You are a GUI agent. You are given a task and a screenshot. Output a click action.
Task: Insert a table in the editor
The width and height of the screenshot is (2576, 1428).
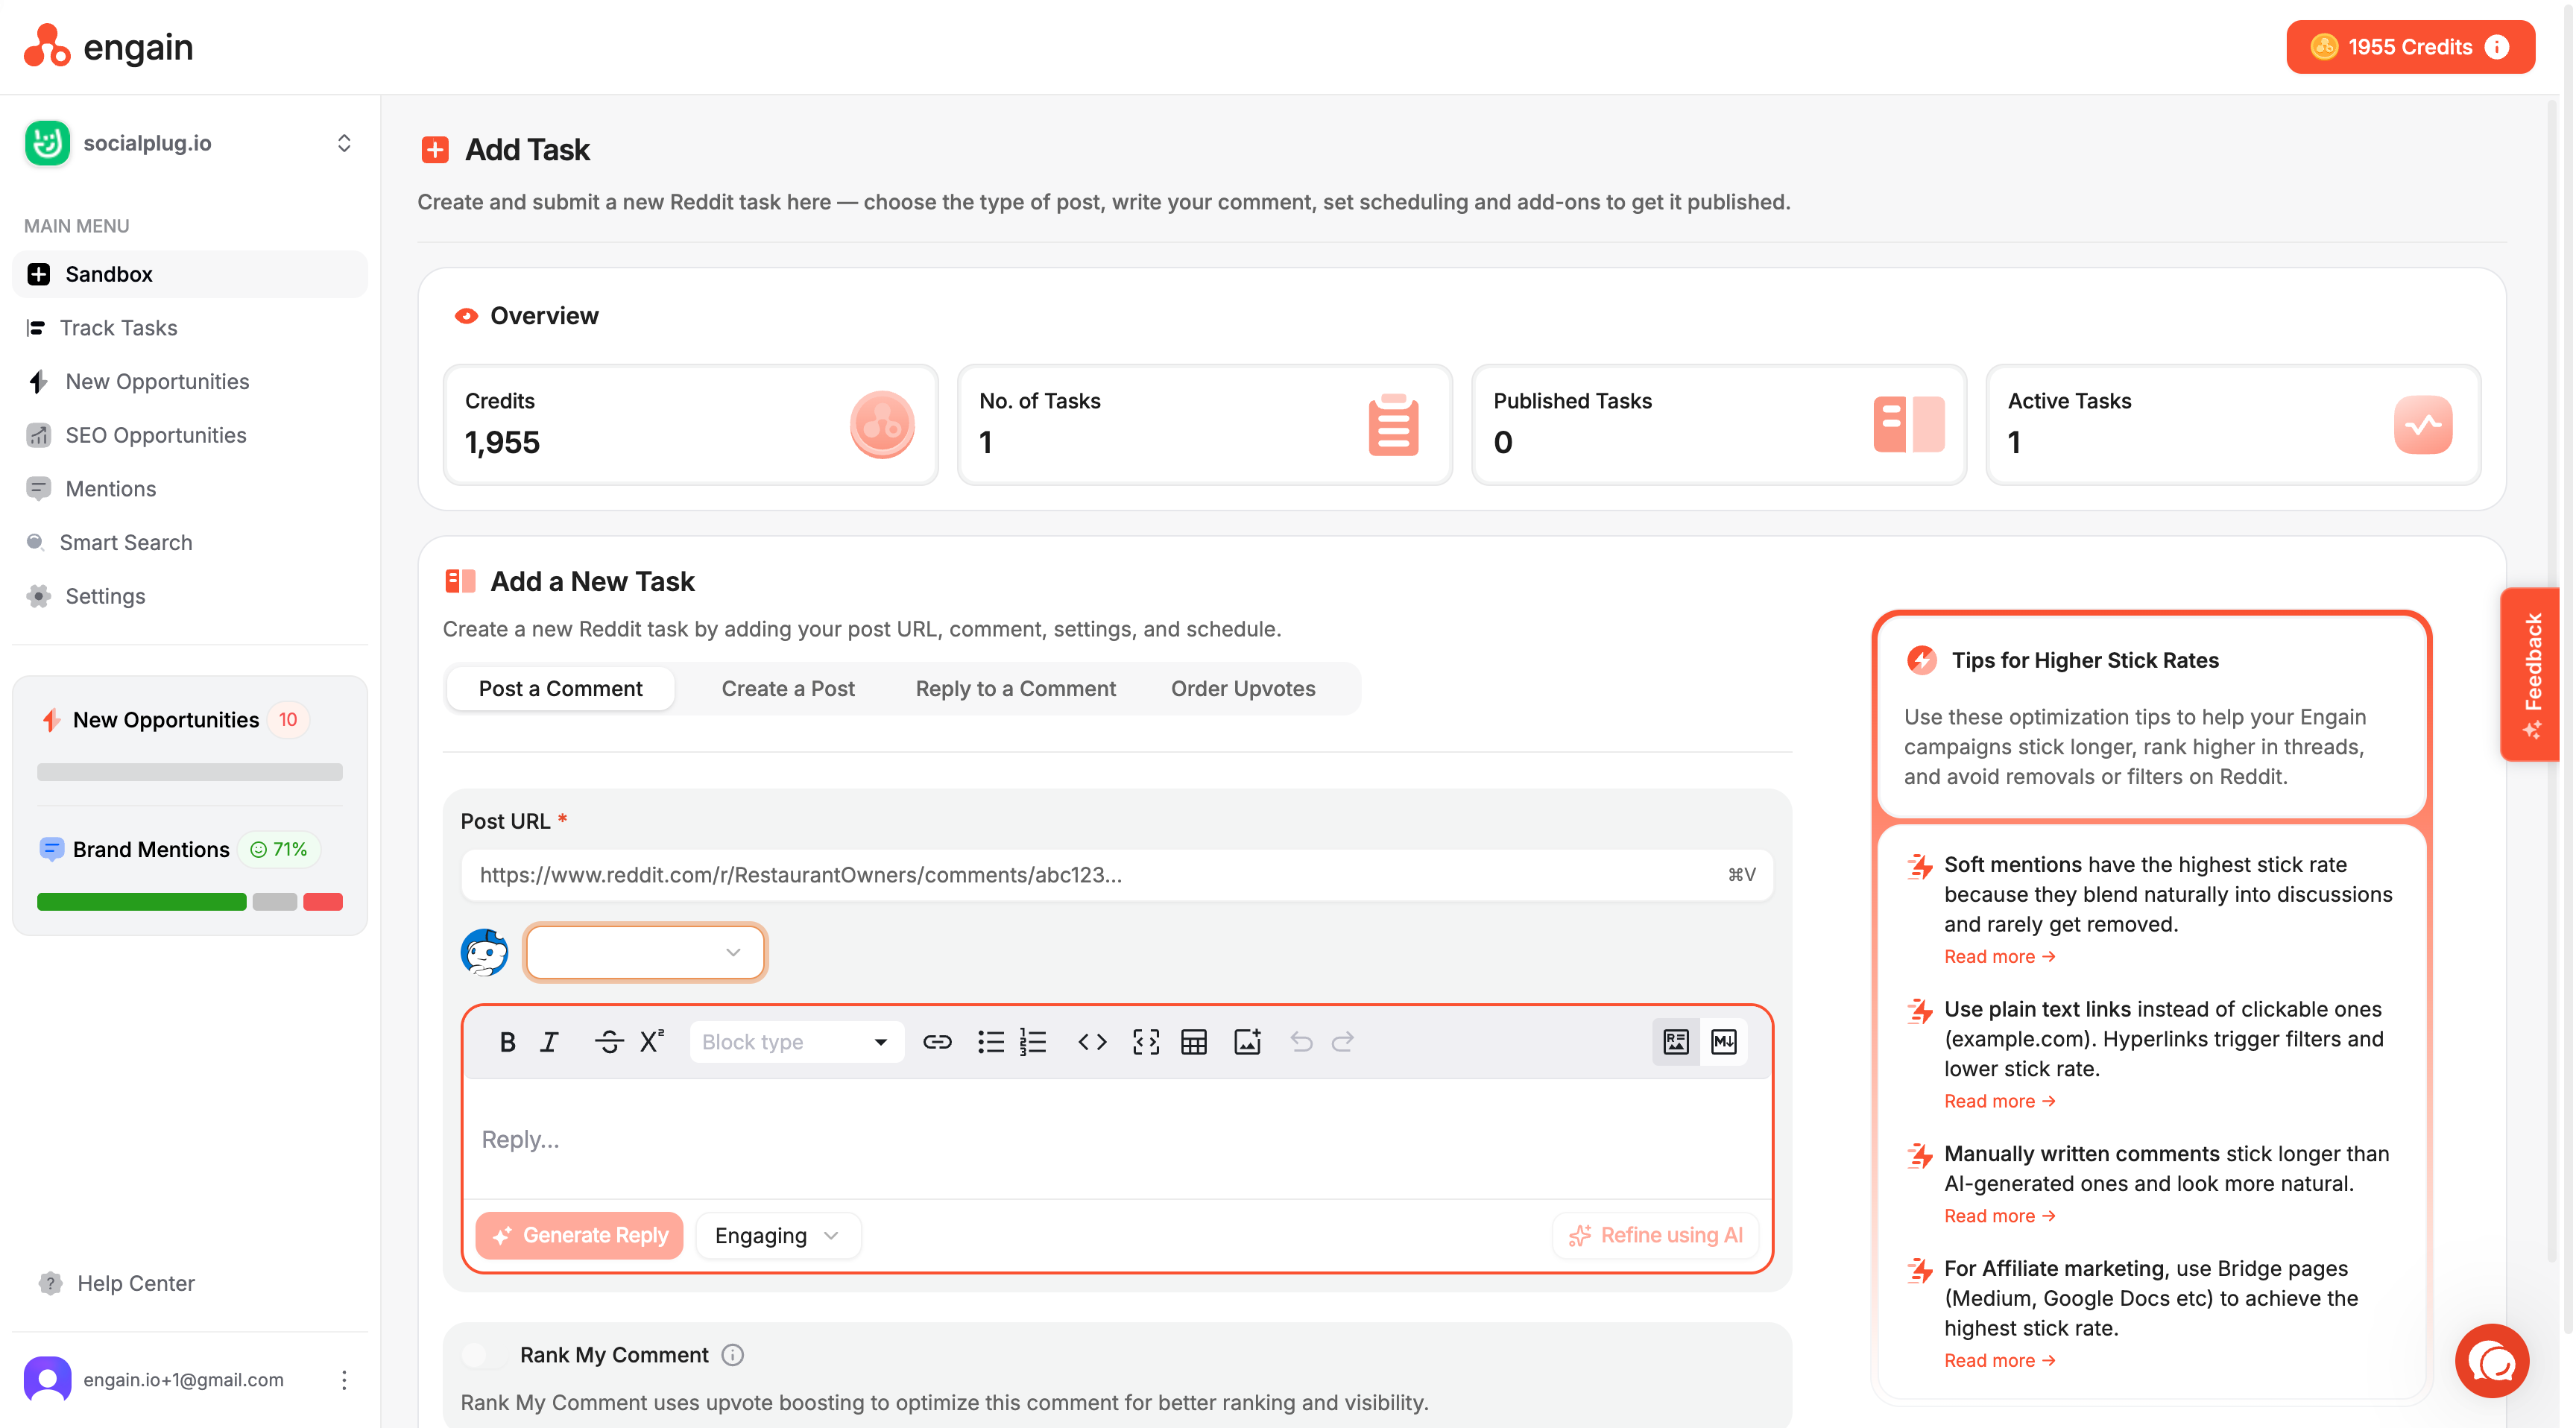[x=1194, y=1042]
